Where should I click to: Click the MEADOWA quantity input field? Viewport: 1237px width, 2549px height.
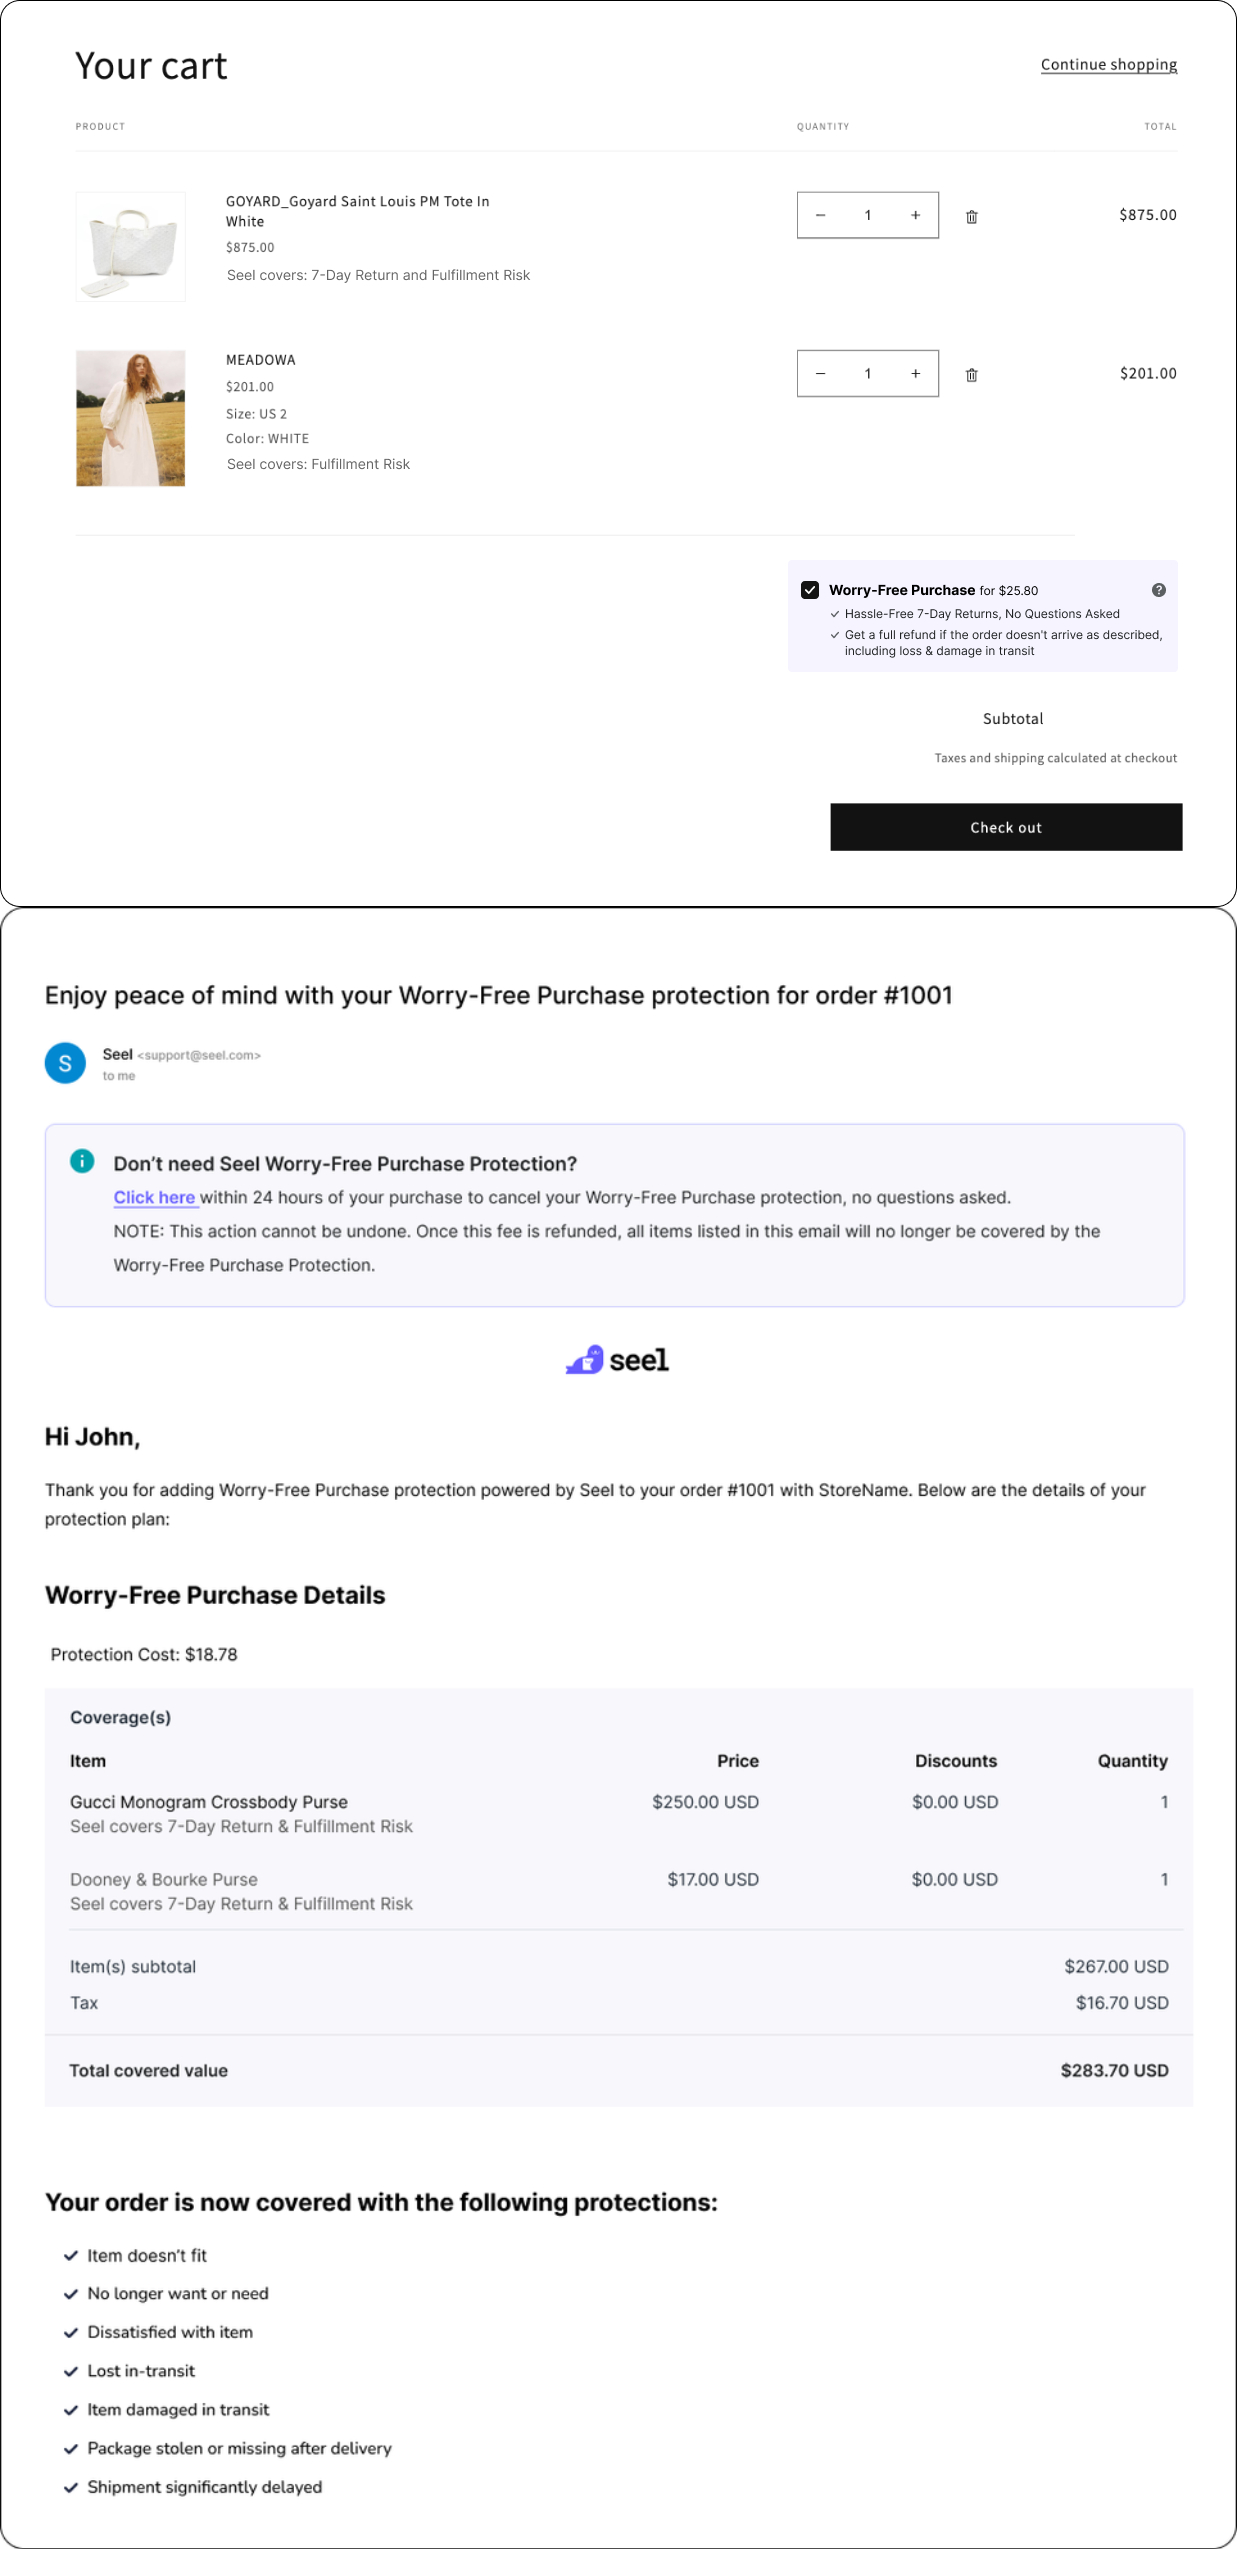(x=867, y=374)
